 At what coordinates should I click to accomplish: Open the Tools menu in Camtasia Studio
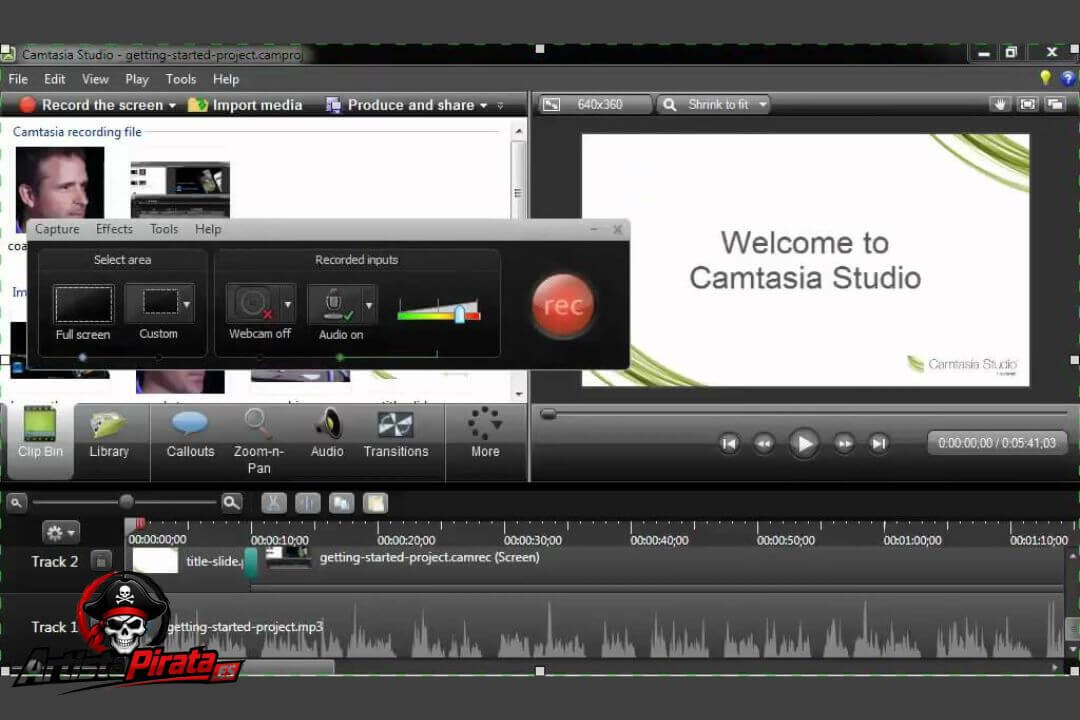[x=180, y=79]
